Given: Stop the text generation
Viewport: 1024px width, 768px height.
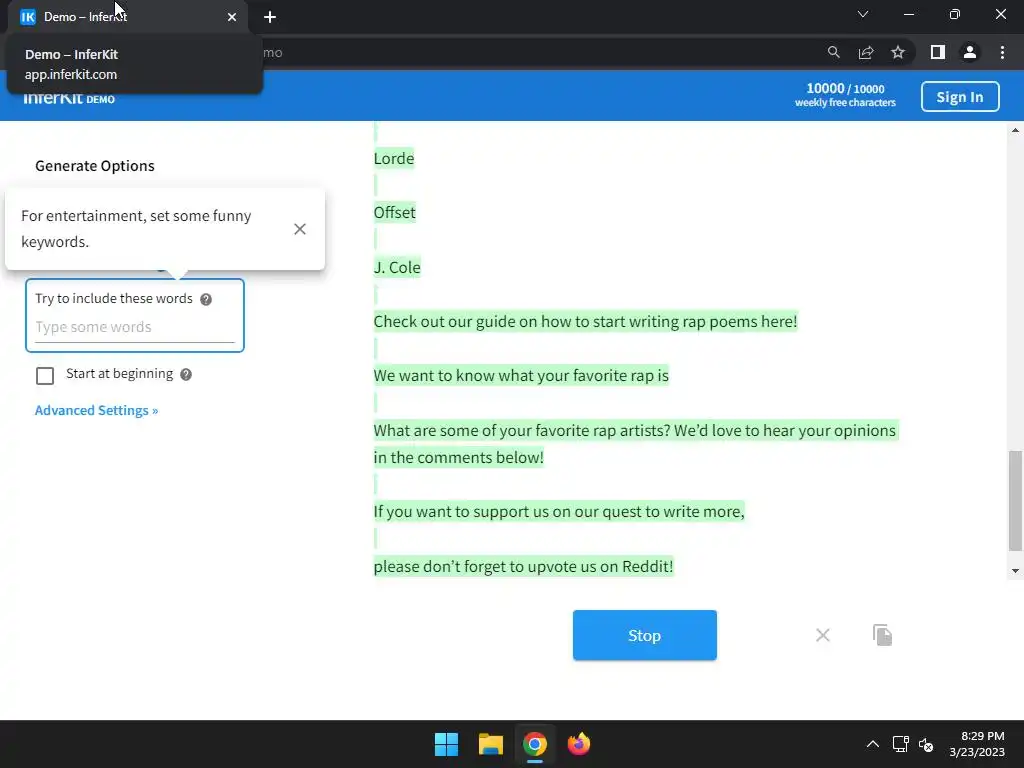Looking at the screenshot, I should pos(645,635).
